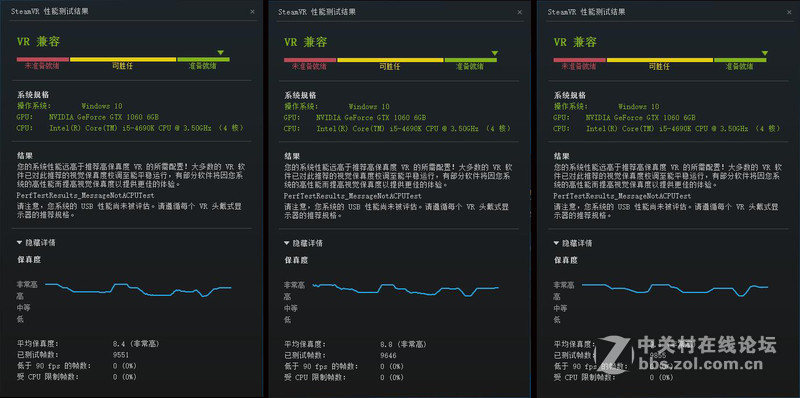Click the yellow 可胜任 bar in left window
This screenshot has height=398, width=800.
coord(123,59)
